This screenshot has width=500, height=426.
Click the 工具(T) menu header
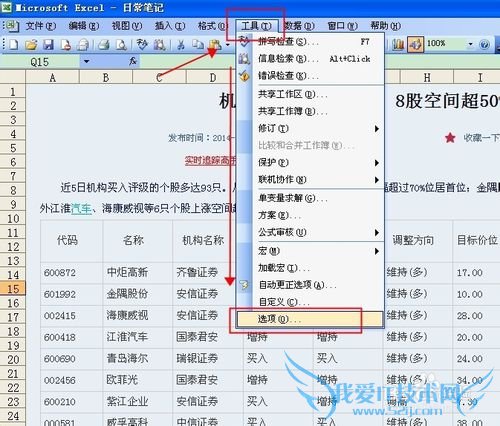(256, 26)
